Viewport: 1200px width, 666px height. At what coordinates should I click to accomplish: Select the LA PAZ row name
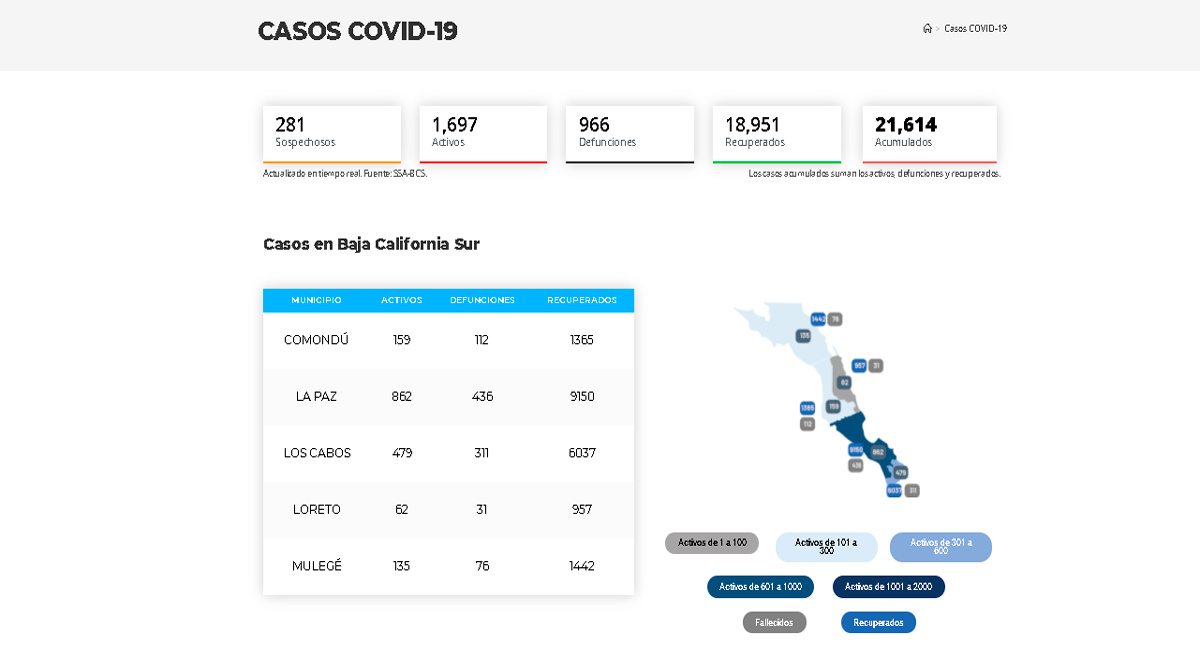click(x=316, y=396)
